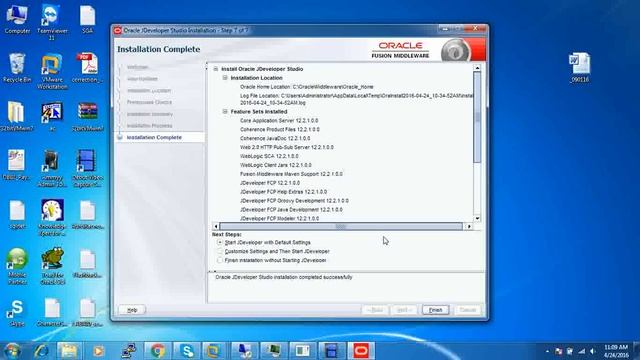Image resolution: width=640 pixels, height=360 pixels.
Task: Click Oracle Home Location path text
Action: 333,87
